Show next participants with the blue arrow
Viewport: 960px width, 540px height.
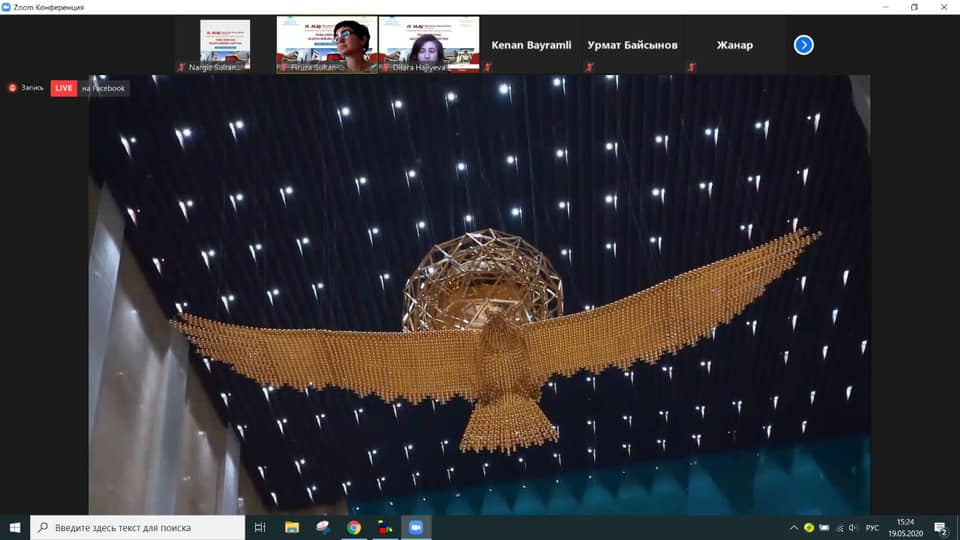(x=803, y=45)
